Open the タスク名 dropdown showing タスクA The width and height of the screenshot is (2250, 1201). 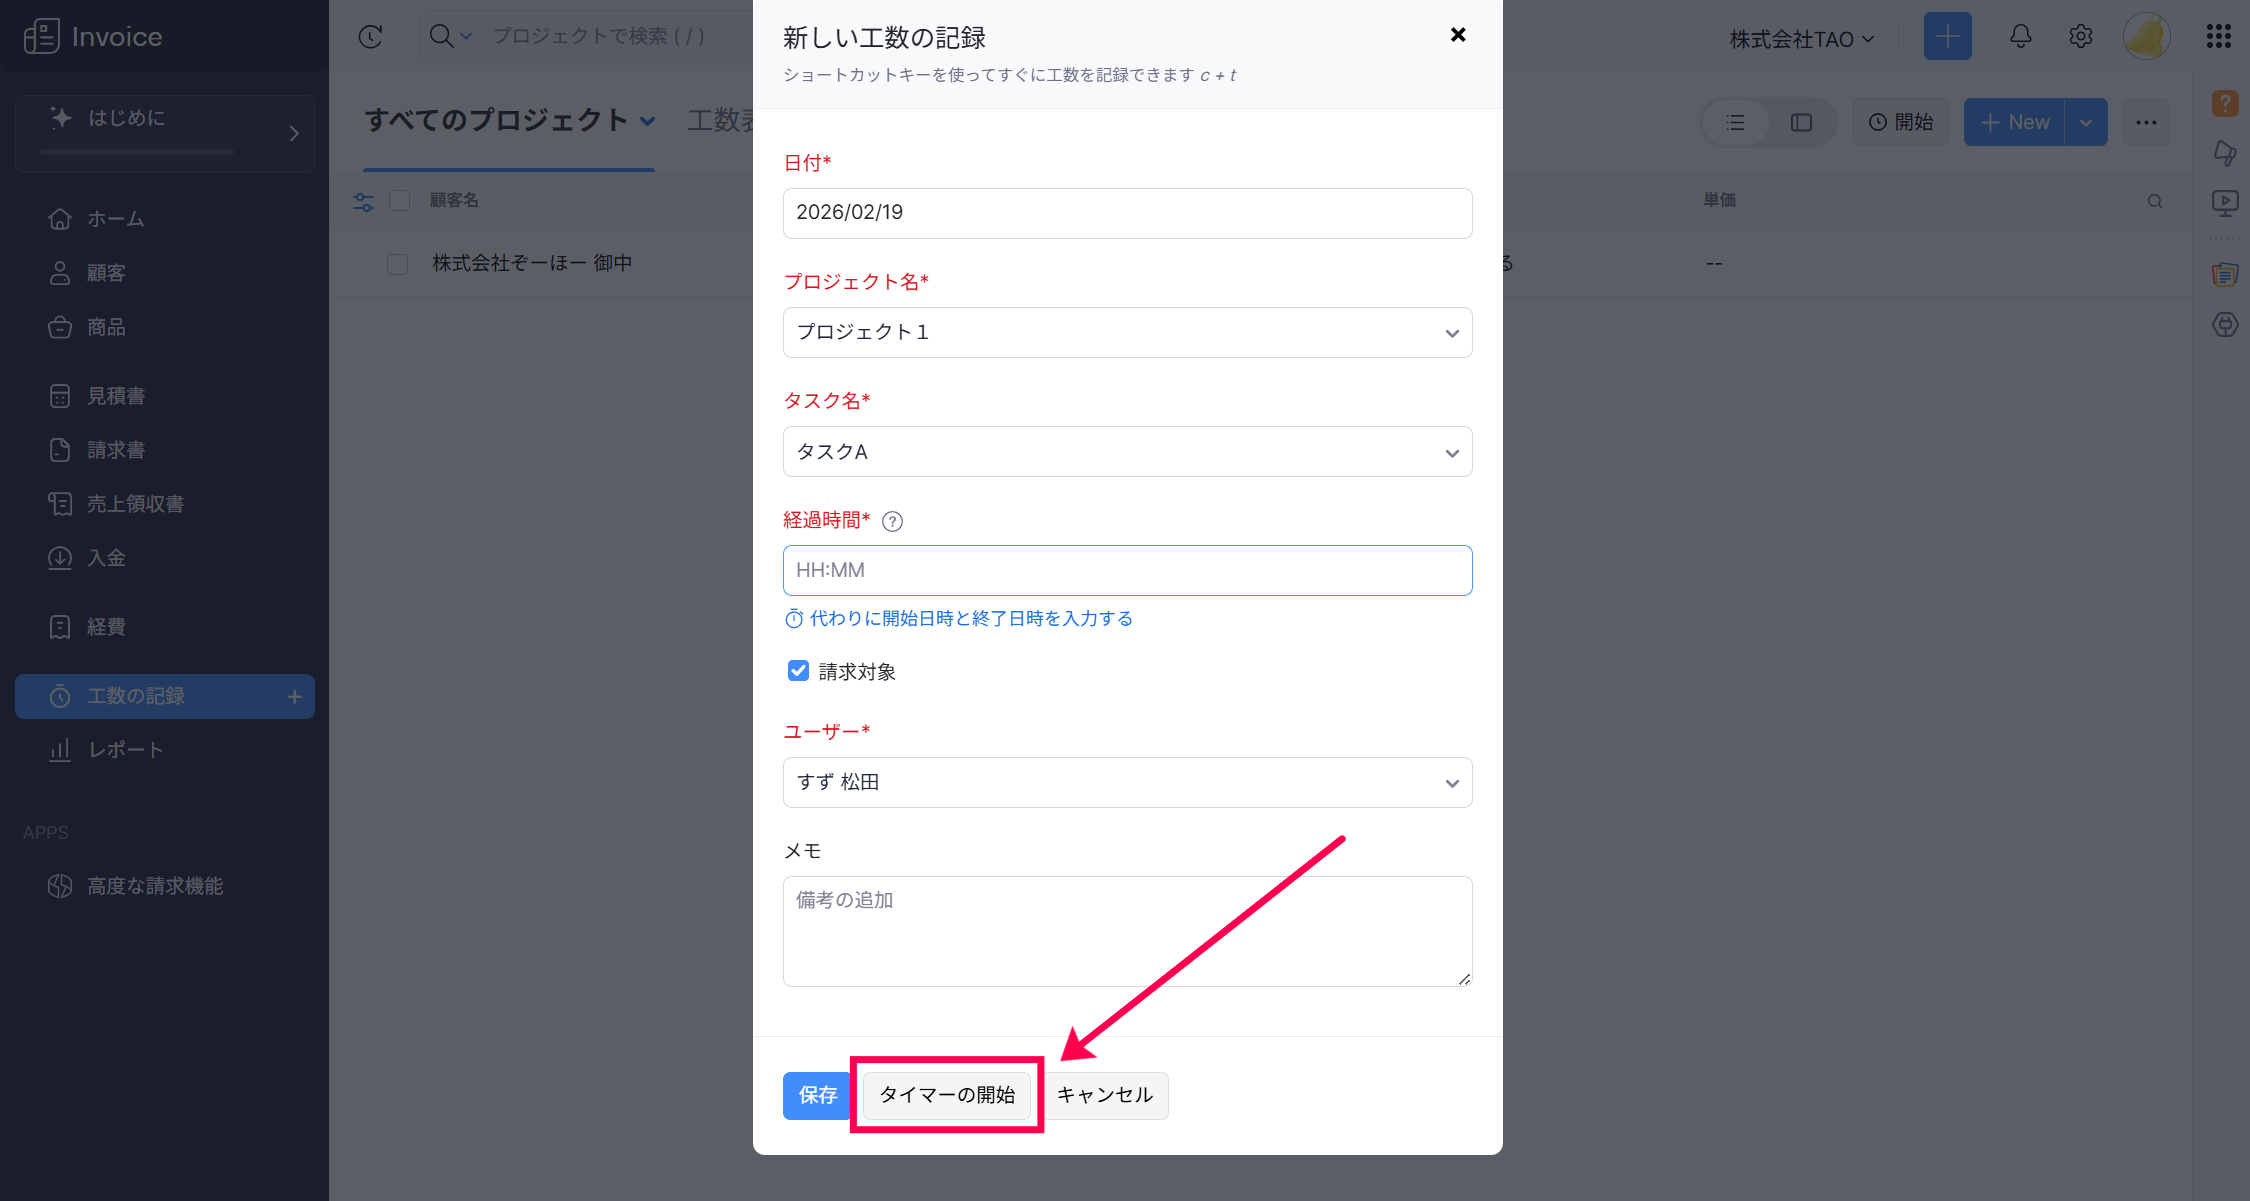[1127, 452]
